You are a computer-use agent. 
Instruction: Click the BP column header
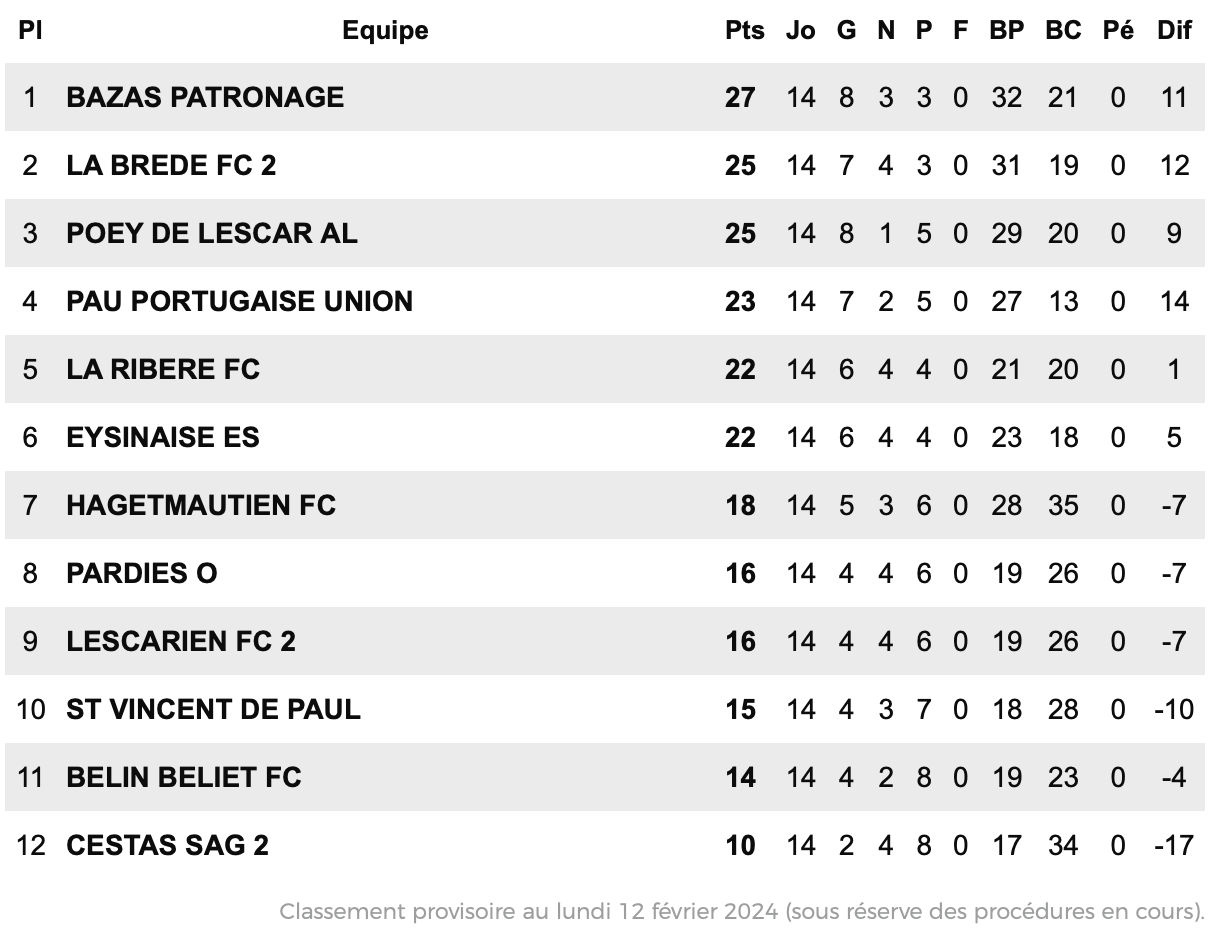pos(1007,30)
